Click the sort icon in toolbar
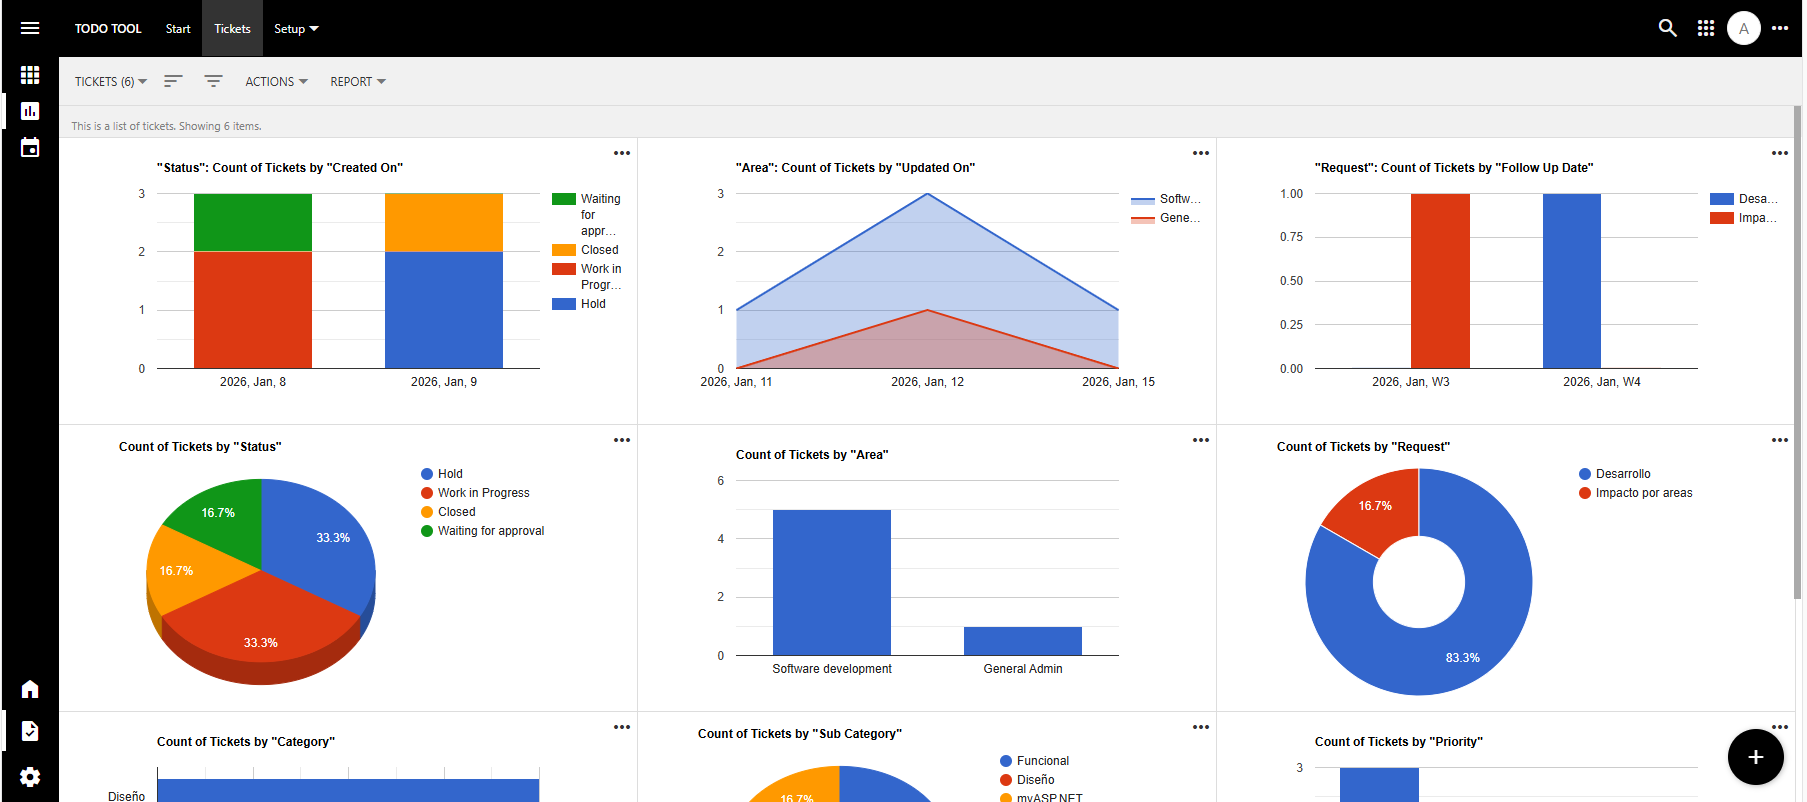Screen dimensions: 1807x802 [x=173, y=81]
